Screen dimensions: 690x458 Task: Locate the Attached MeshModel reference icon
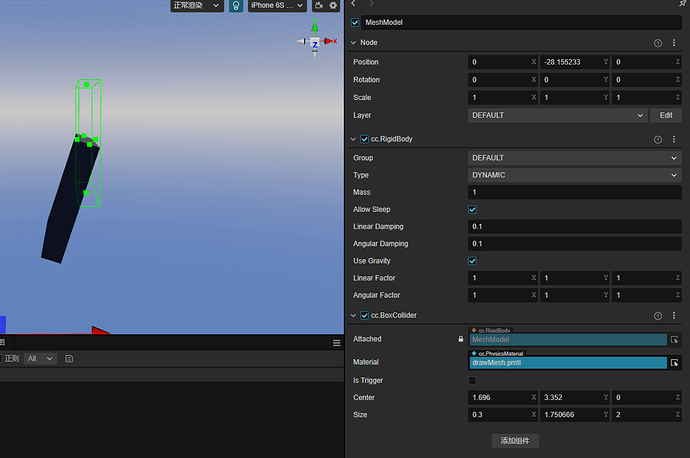(674, 340)
